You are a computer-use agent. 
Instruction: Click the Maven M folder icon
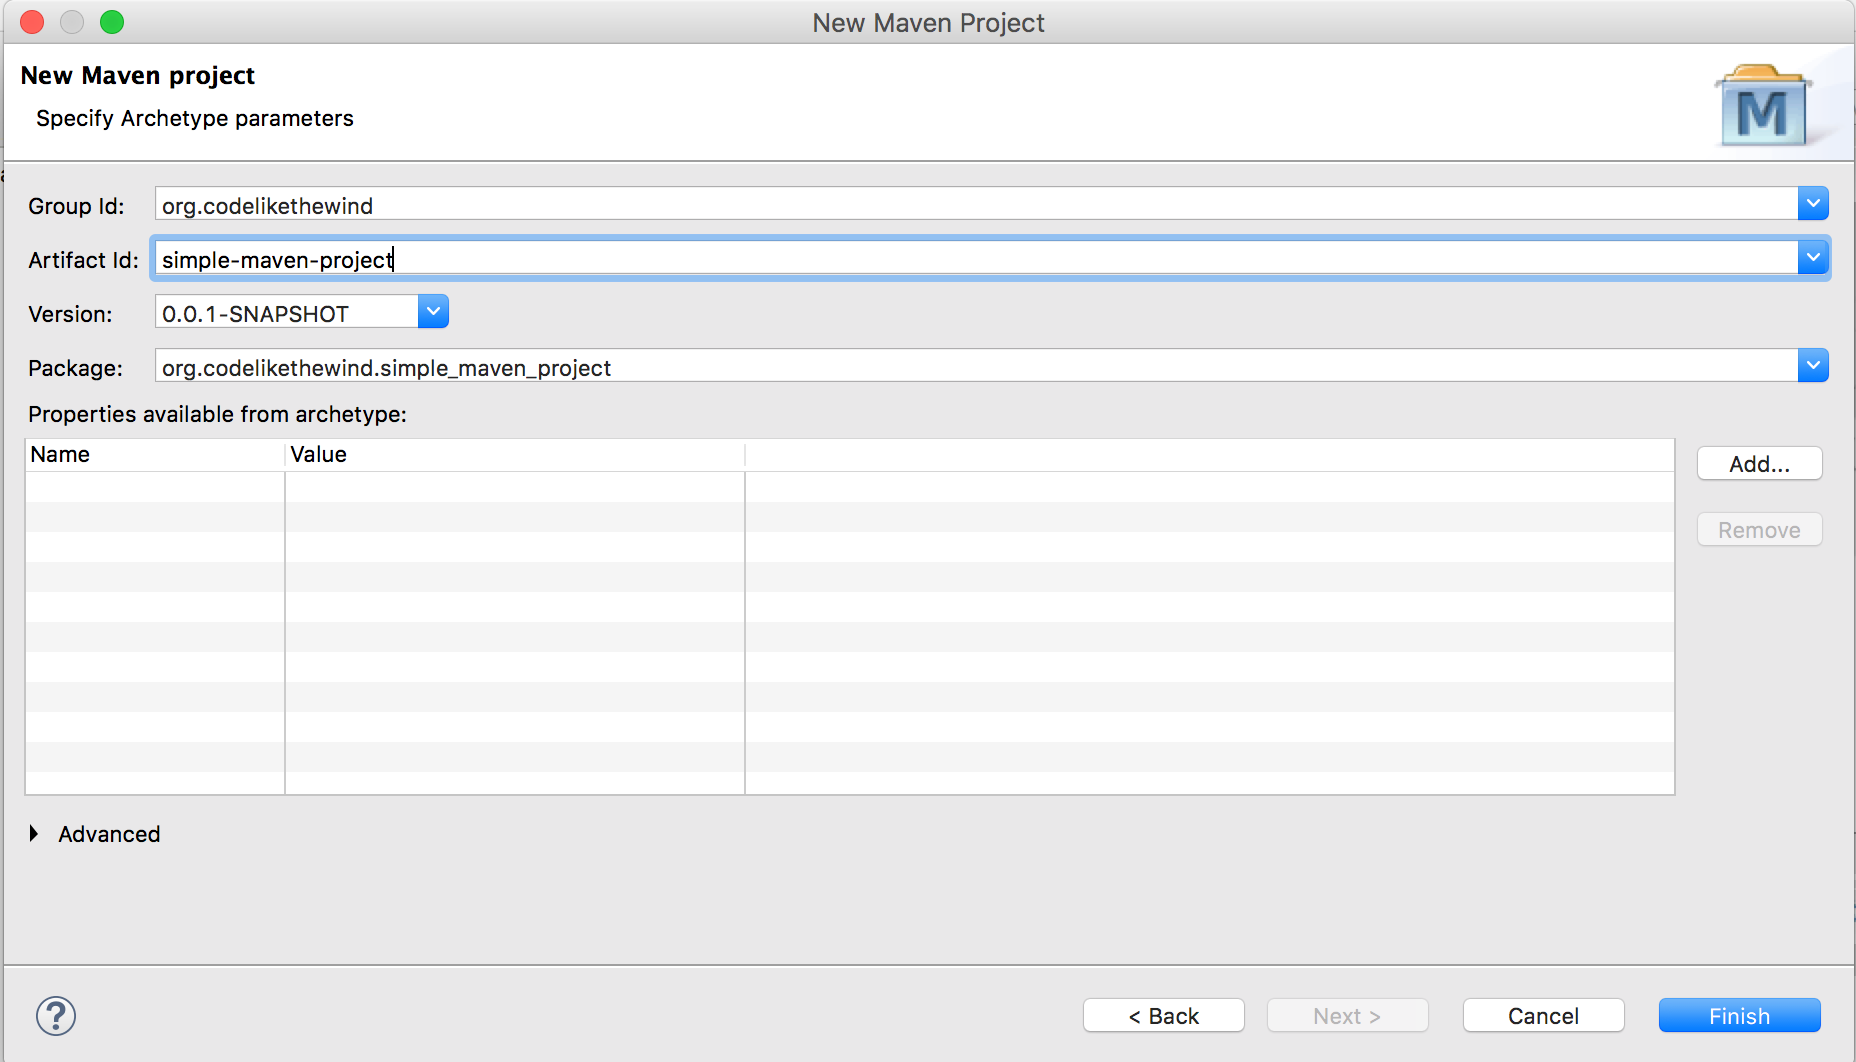coord(1763,106)
